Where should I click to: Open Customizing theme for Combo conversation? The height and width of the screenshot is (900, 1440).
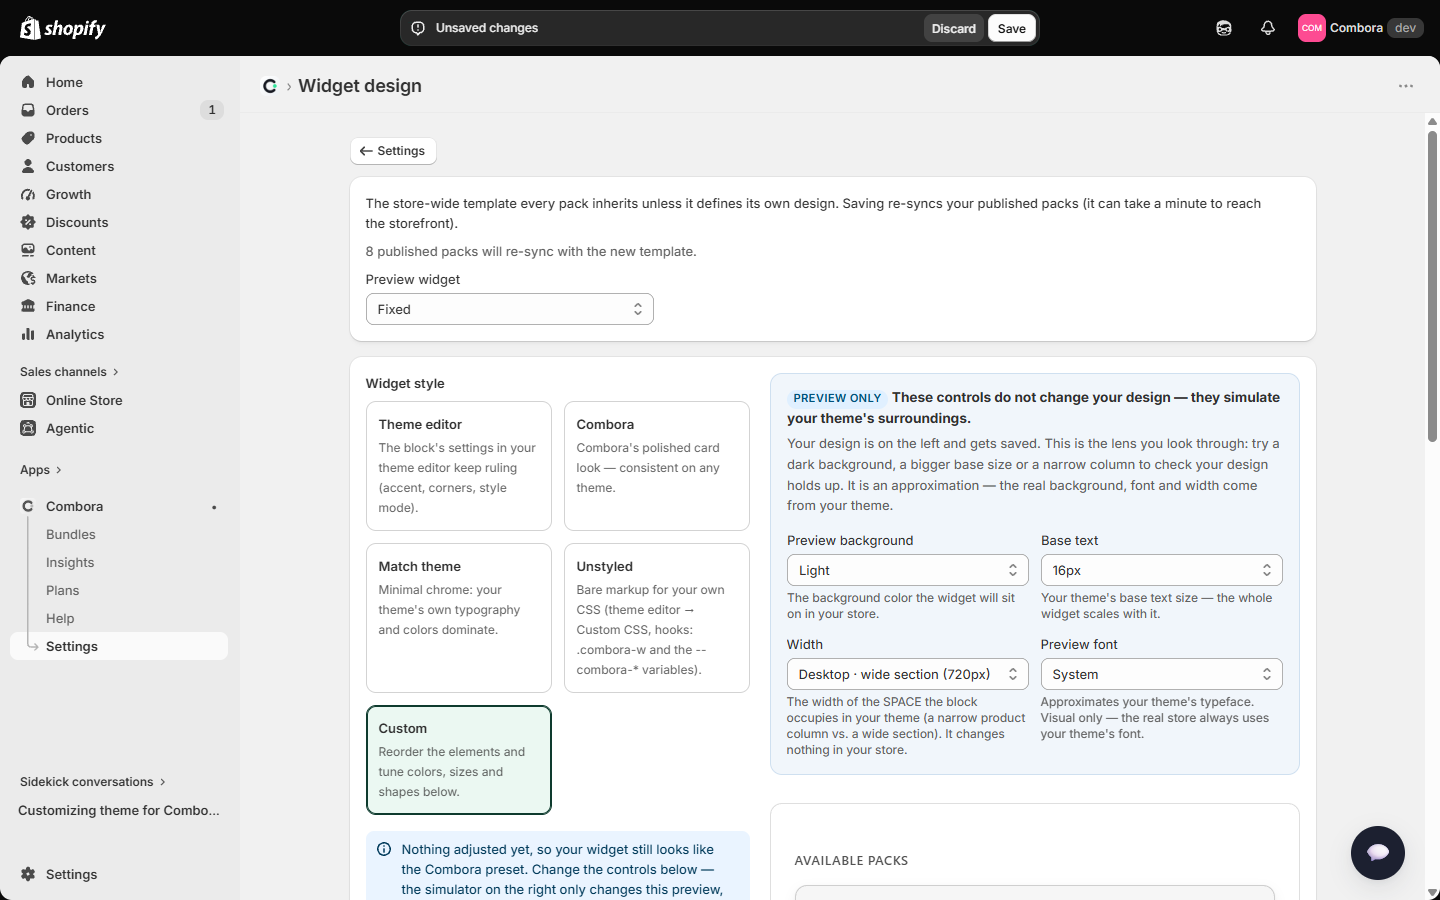[x=119, y=810]
